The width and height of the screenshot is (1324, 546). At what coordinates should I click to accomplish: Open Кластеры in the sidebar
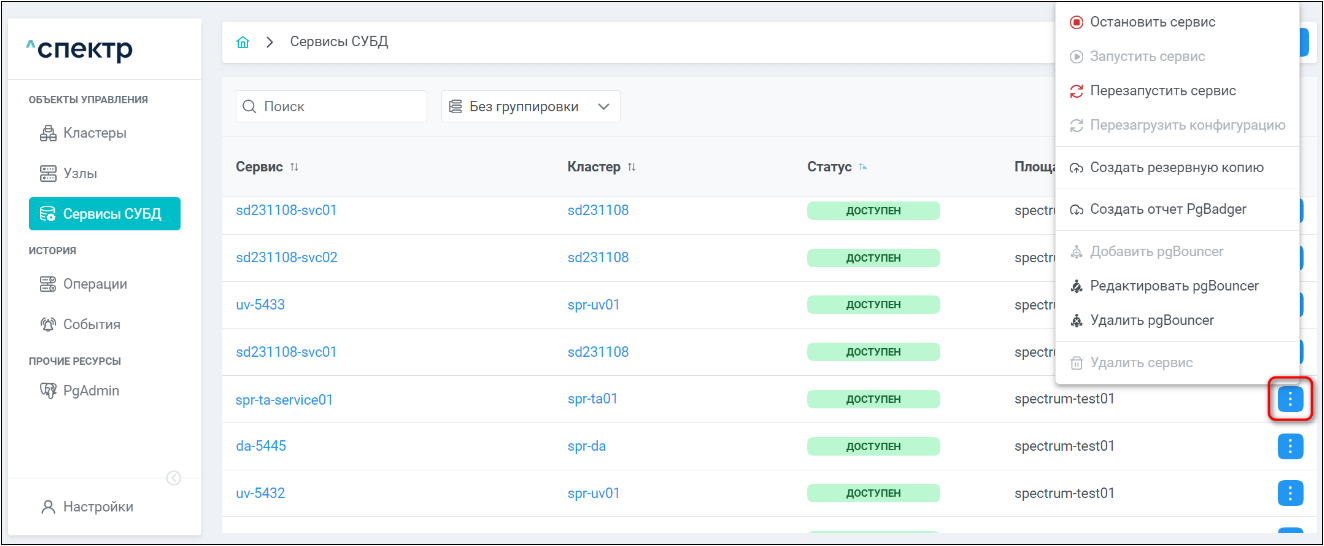point(94,133)
